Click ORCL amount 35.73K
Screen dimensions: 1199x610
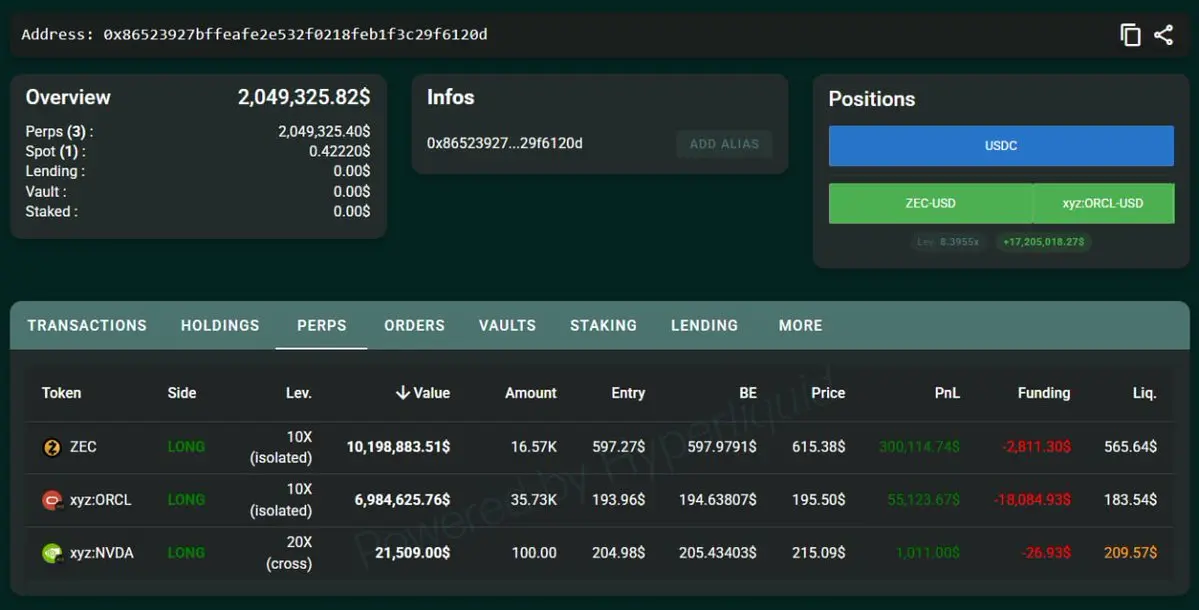click(534, 500)
